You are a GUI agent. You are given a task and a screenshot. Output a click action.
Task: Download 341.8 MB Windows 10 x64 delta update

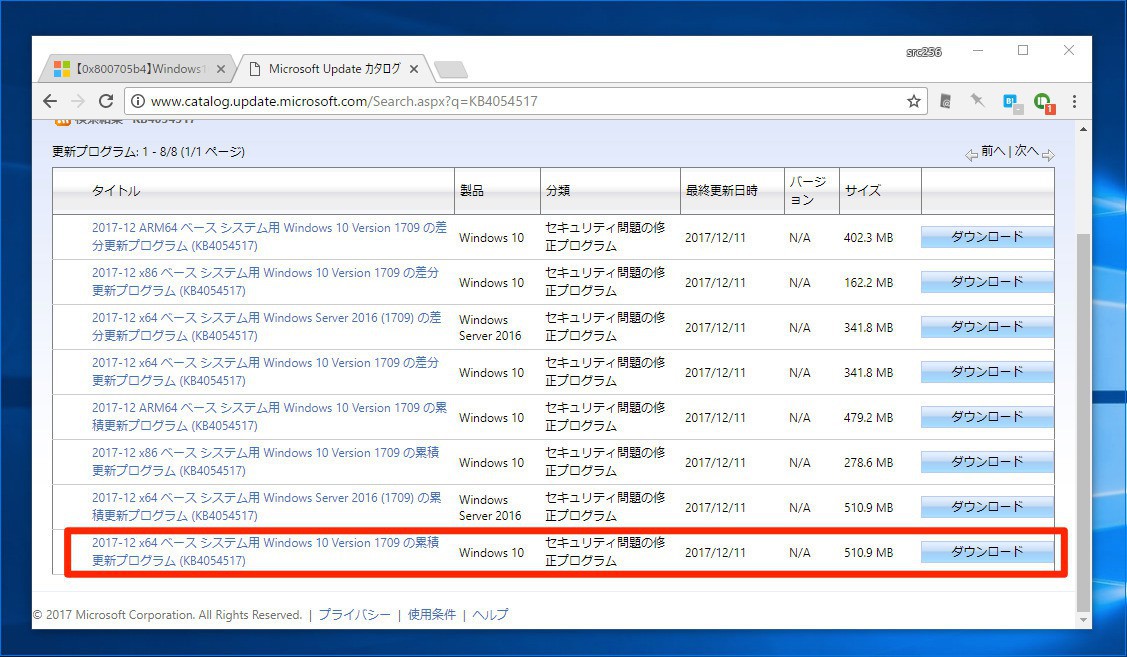987,372
